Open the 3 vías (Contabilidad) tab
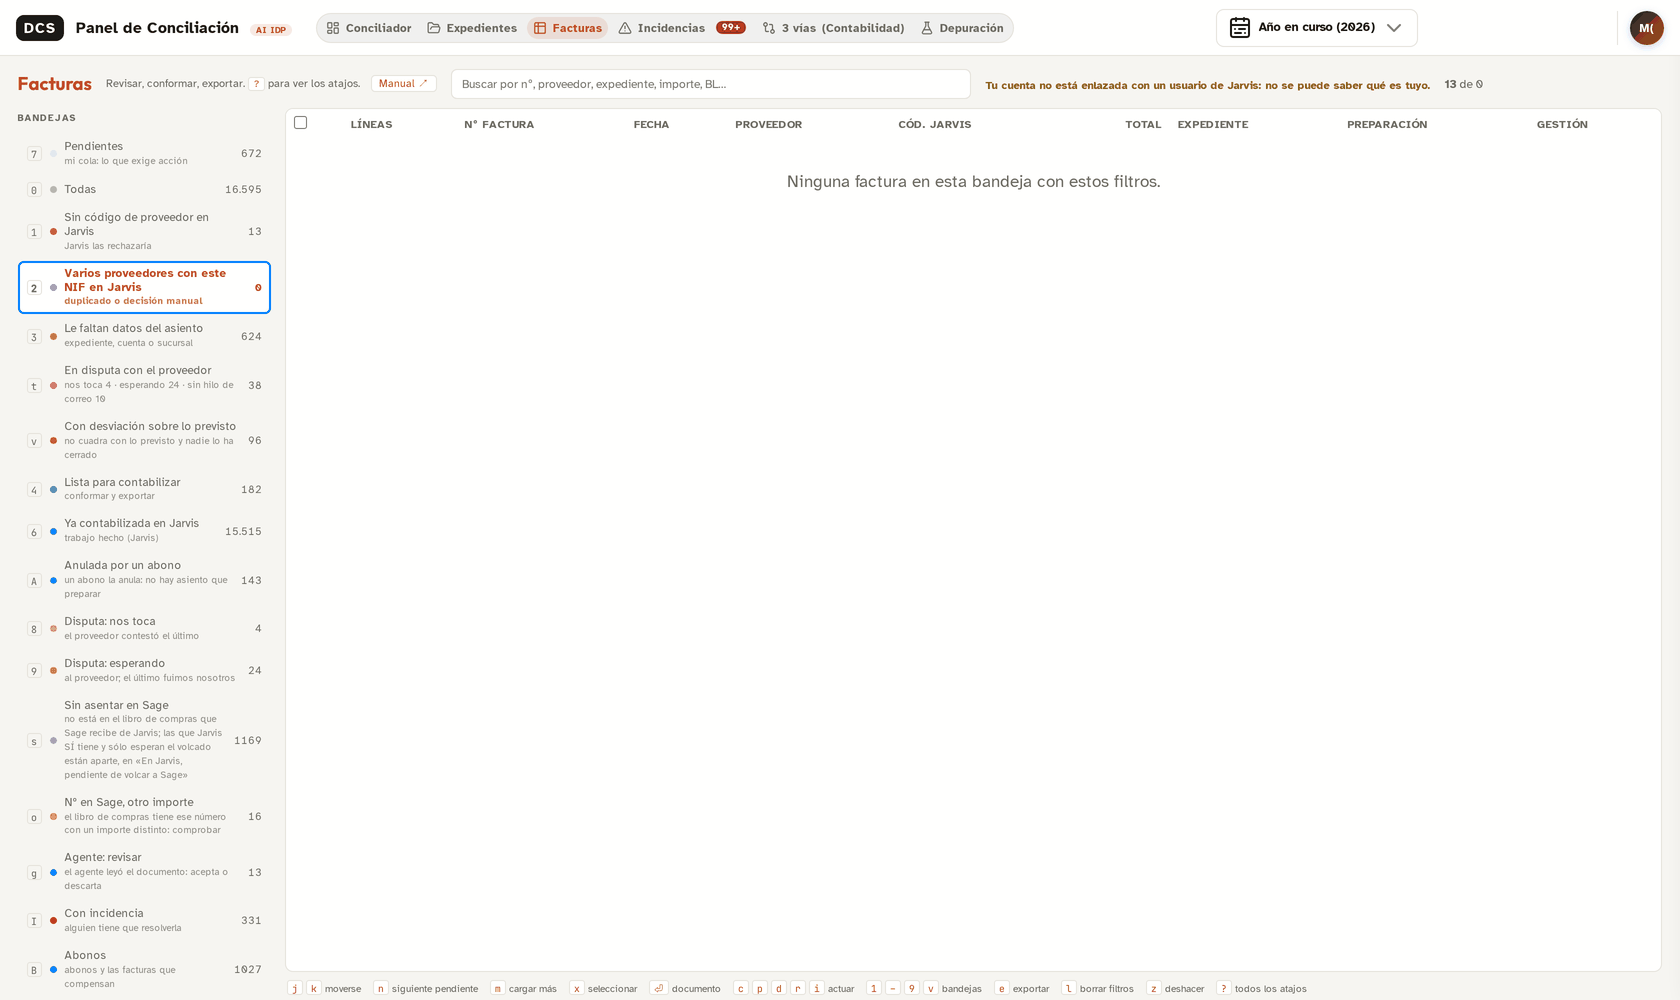Viewport: 1680px width, 1000px height. [x=833, y=28]
